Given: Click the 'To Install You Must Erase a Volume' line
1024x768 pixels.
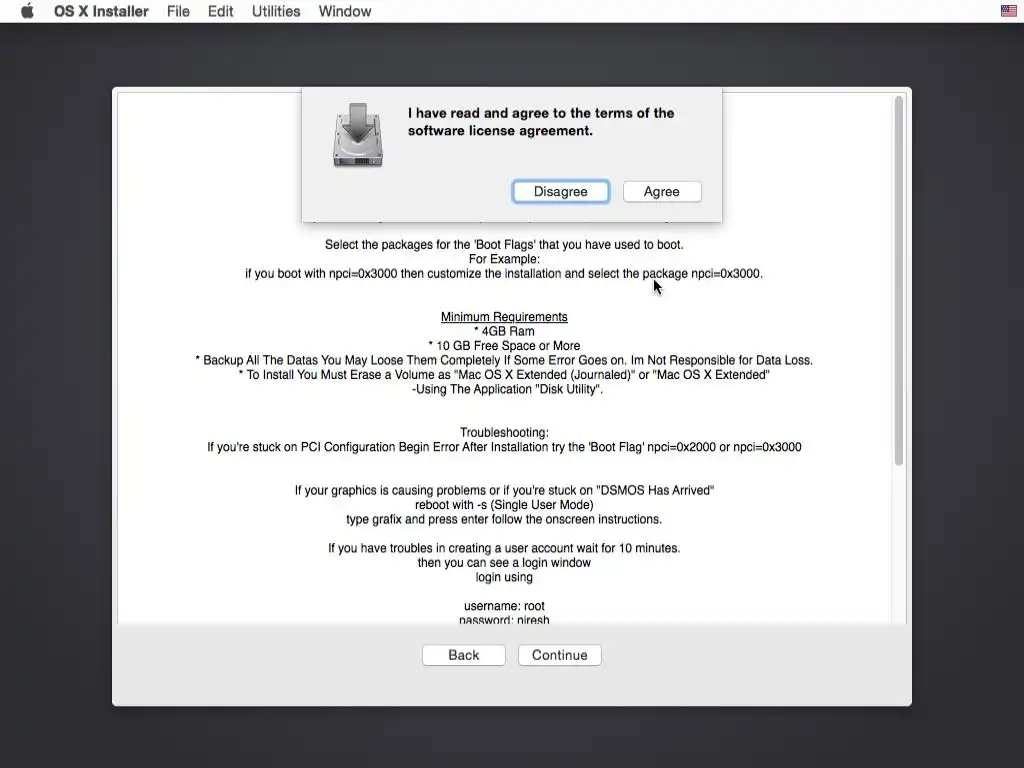Looking at the screenshot, I should pyautogui.click(x=504, y=374).
